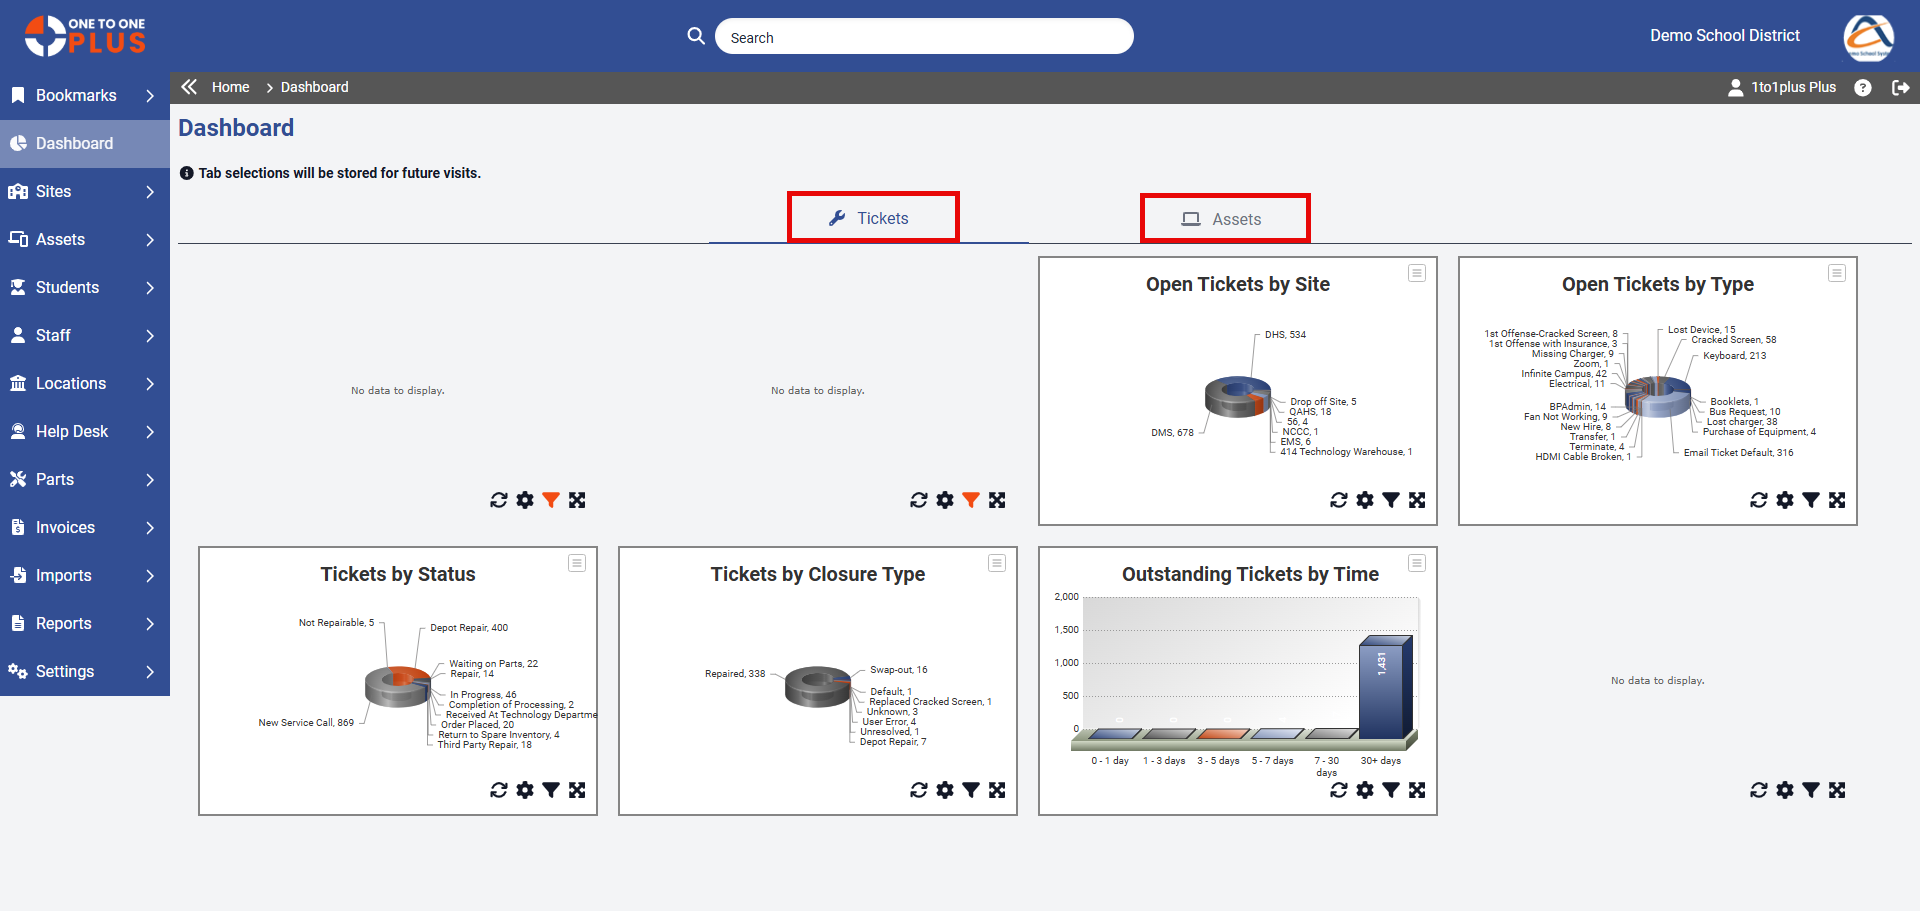Expand Outstanding Tickets by Time to fullscreen
This screenshot has width=1920, height=911.
pyautogui.click(x=1417, y=790)
